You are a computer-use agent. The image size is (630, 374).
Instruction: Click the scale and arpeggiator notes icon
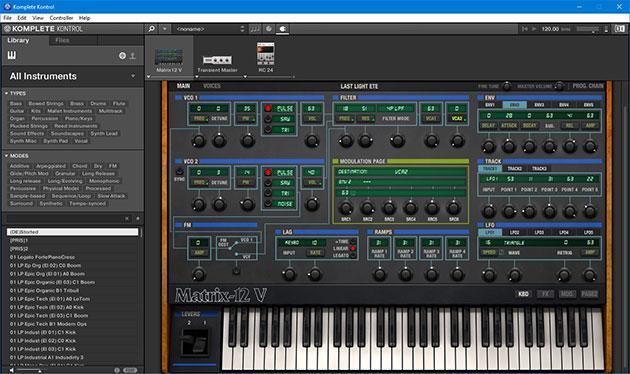click(x=255, y=29)
